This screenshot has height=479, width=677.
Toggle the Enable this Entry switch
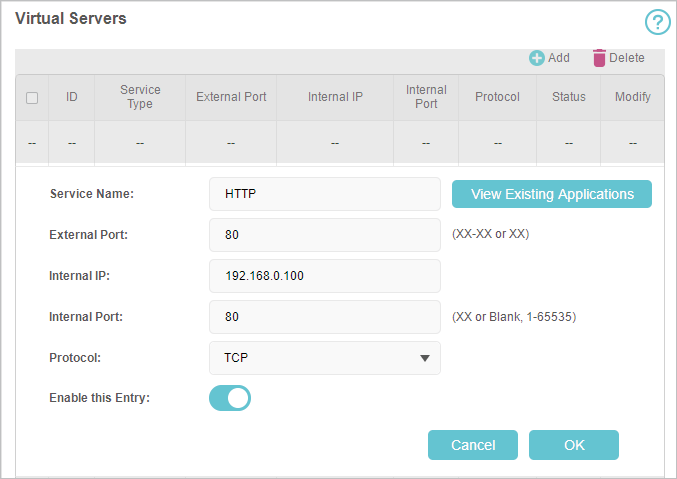230,398
